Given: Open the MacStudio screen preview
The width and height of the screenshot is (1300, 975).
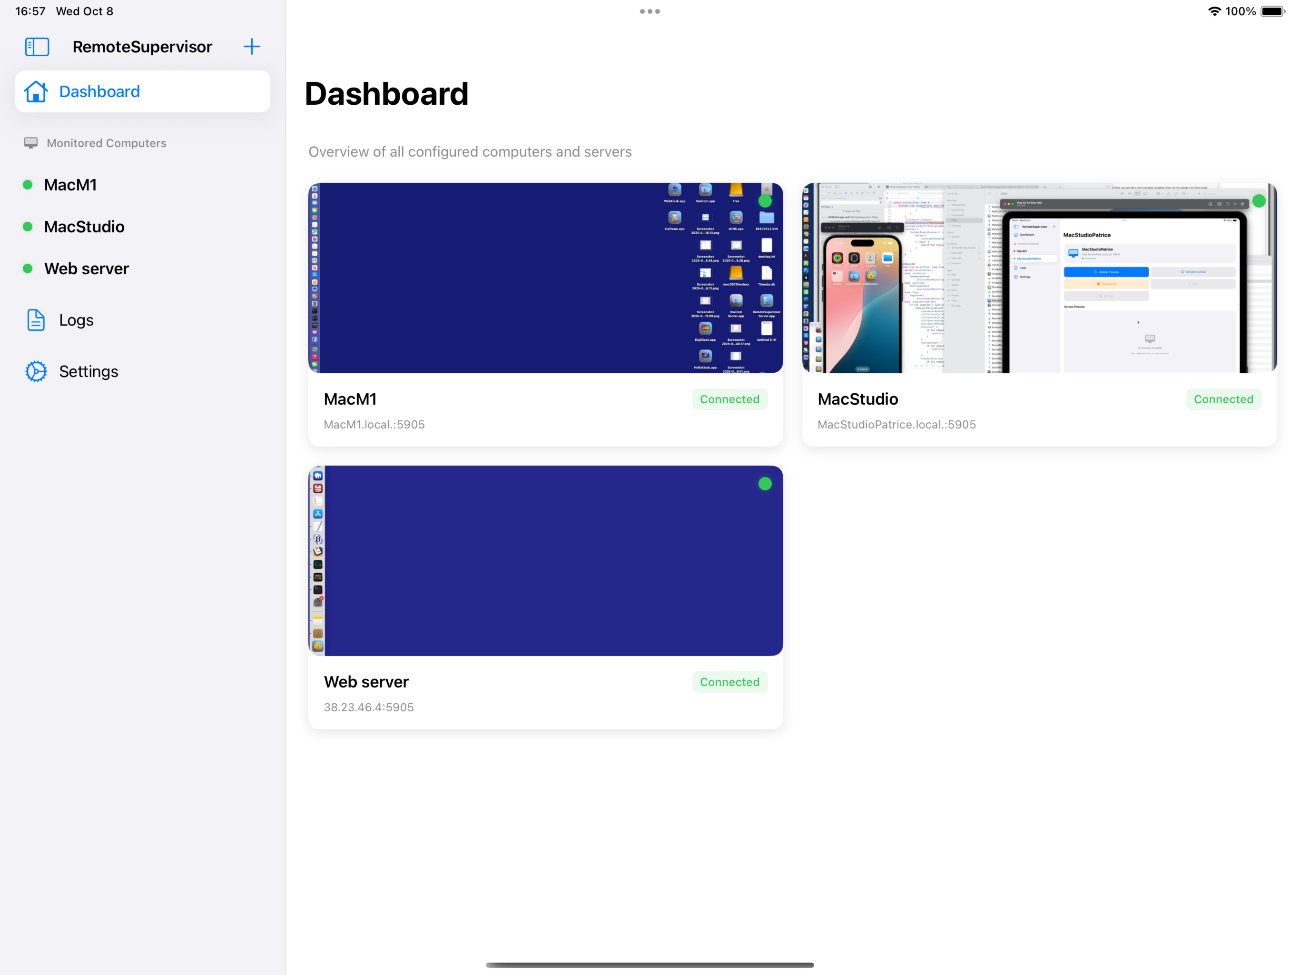Looking at the screenshot, I should (1039, 278).
